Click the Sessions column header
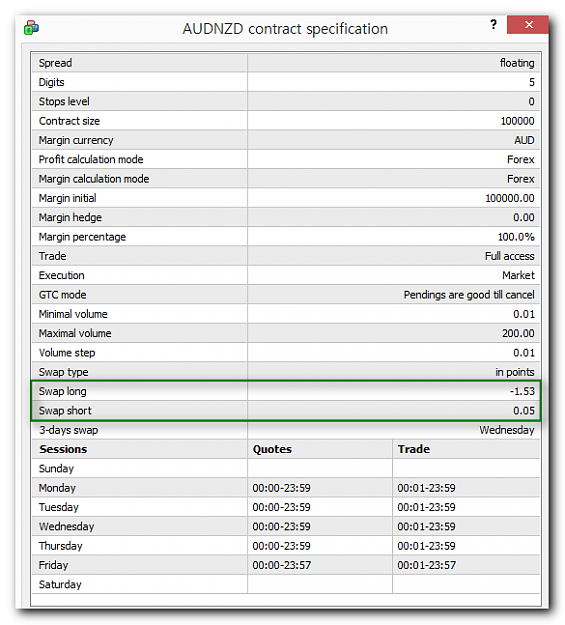 point(63,449)
